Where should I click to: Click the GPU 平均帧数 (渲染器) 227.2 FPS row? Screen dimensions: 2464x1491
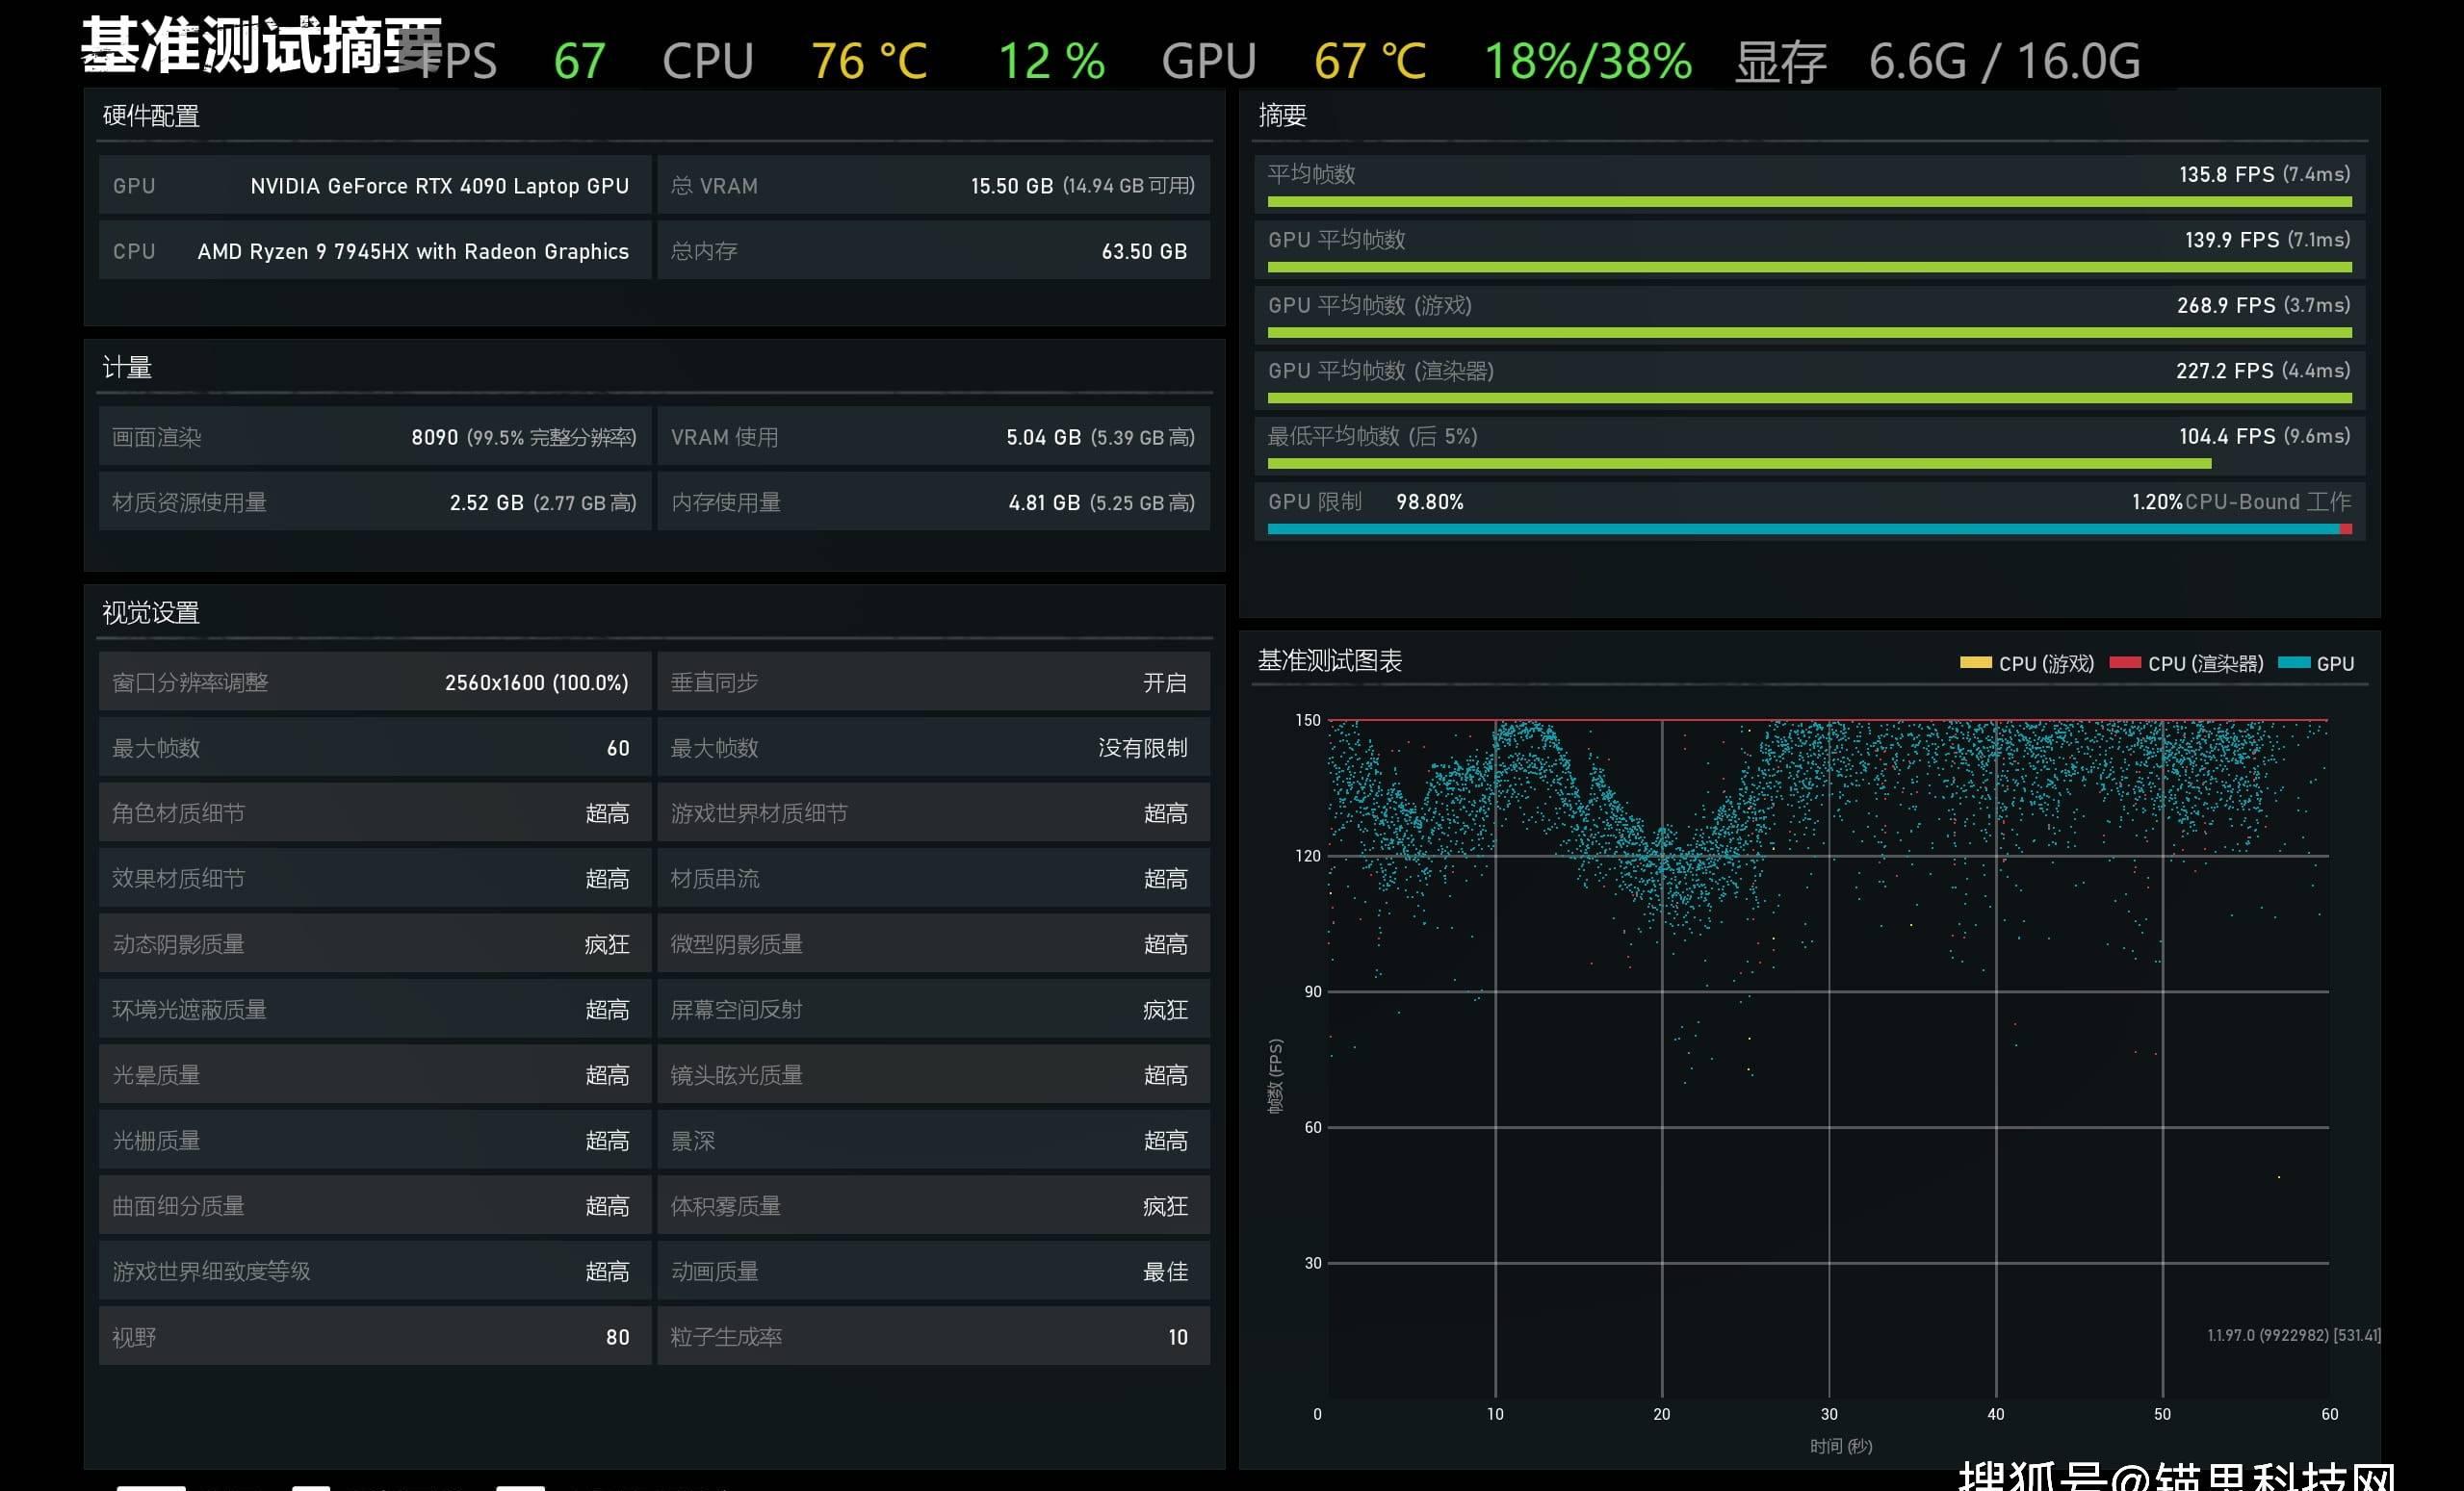(1809, 380)
